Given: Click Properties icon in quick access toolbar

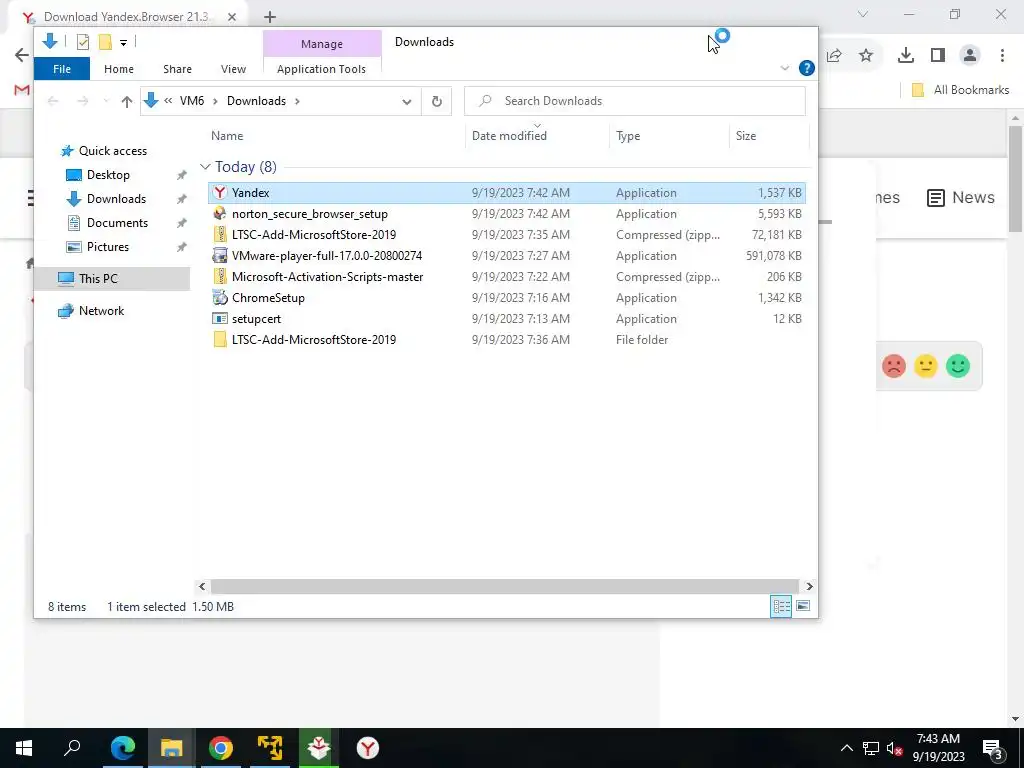Looking at the screenshot, I should (x=82, y=42).
